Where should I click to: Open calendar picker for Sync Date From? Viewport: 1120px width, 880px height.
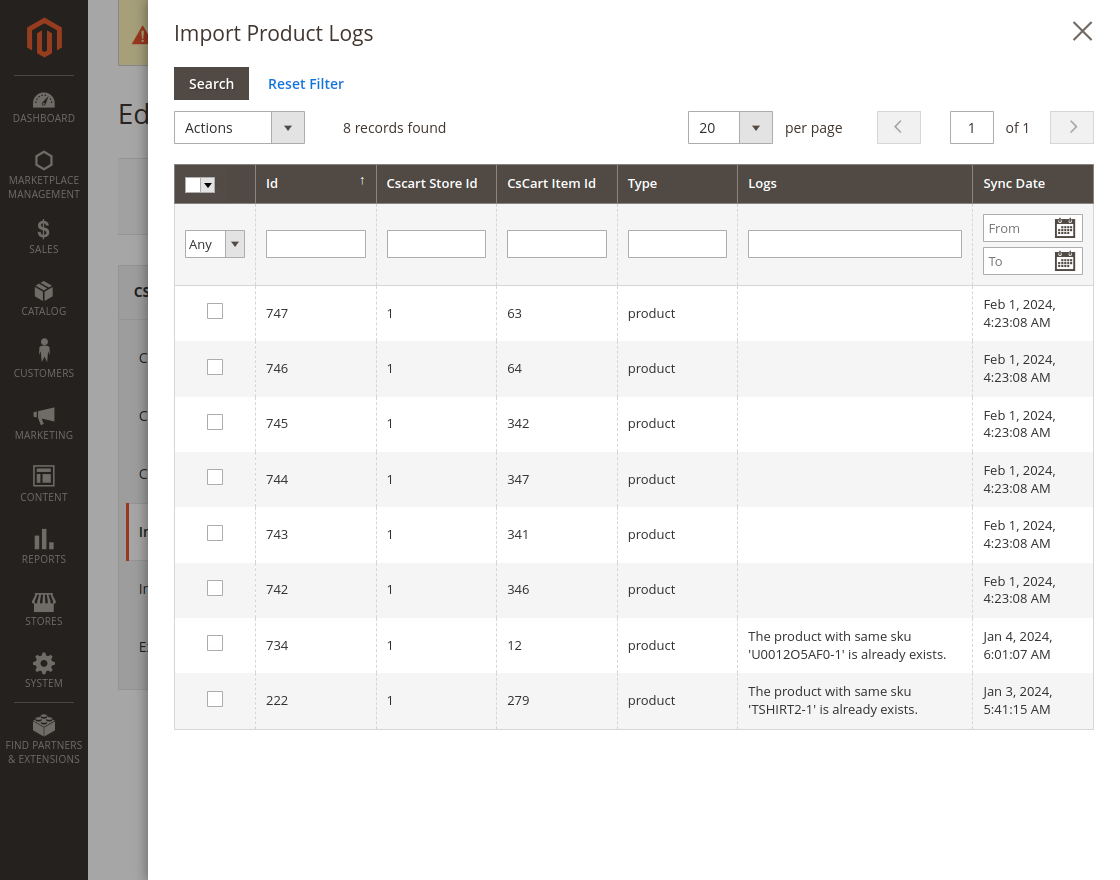1064,228
